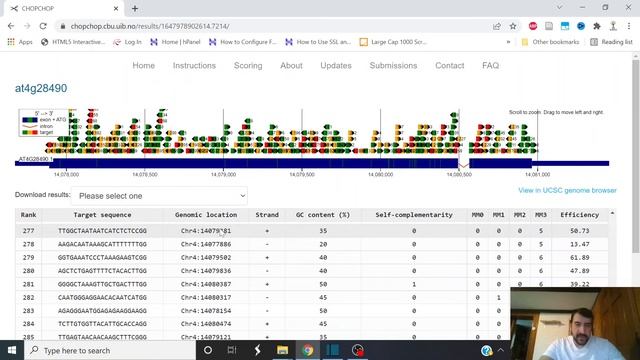Image resolution: width=640 pixels, height=360 pixels.
Task: Switch to Chrome on the taskbar
Action: coord(308,350)
